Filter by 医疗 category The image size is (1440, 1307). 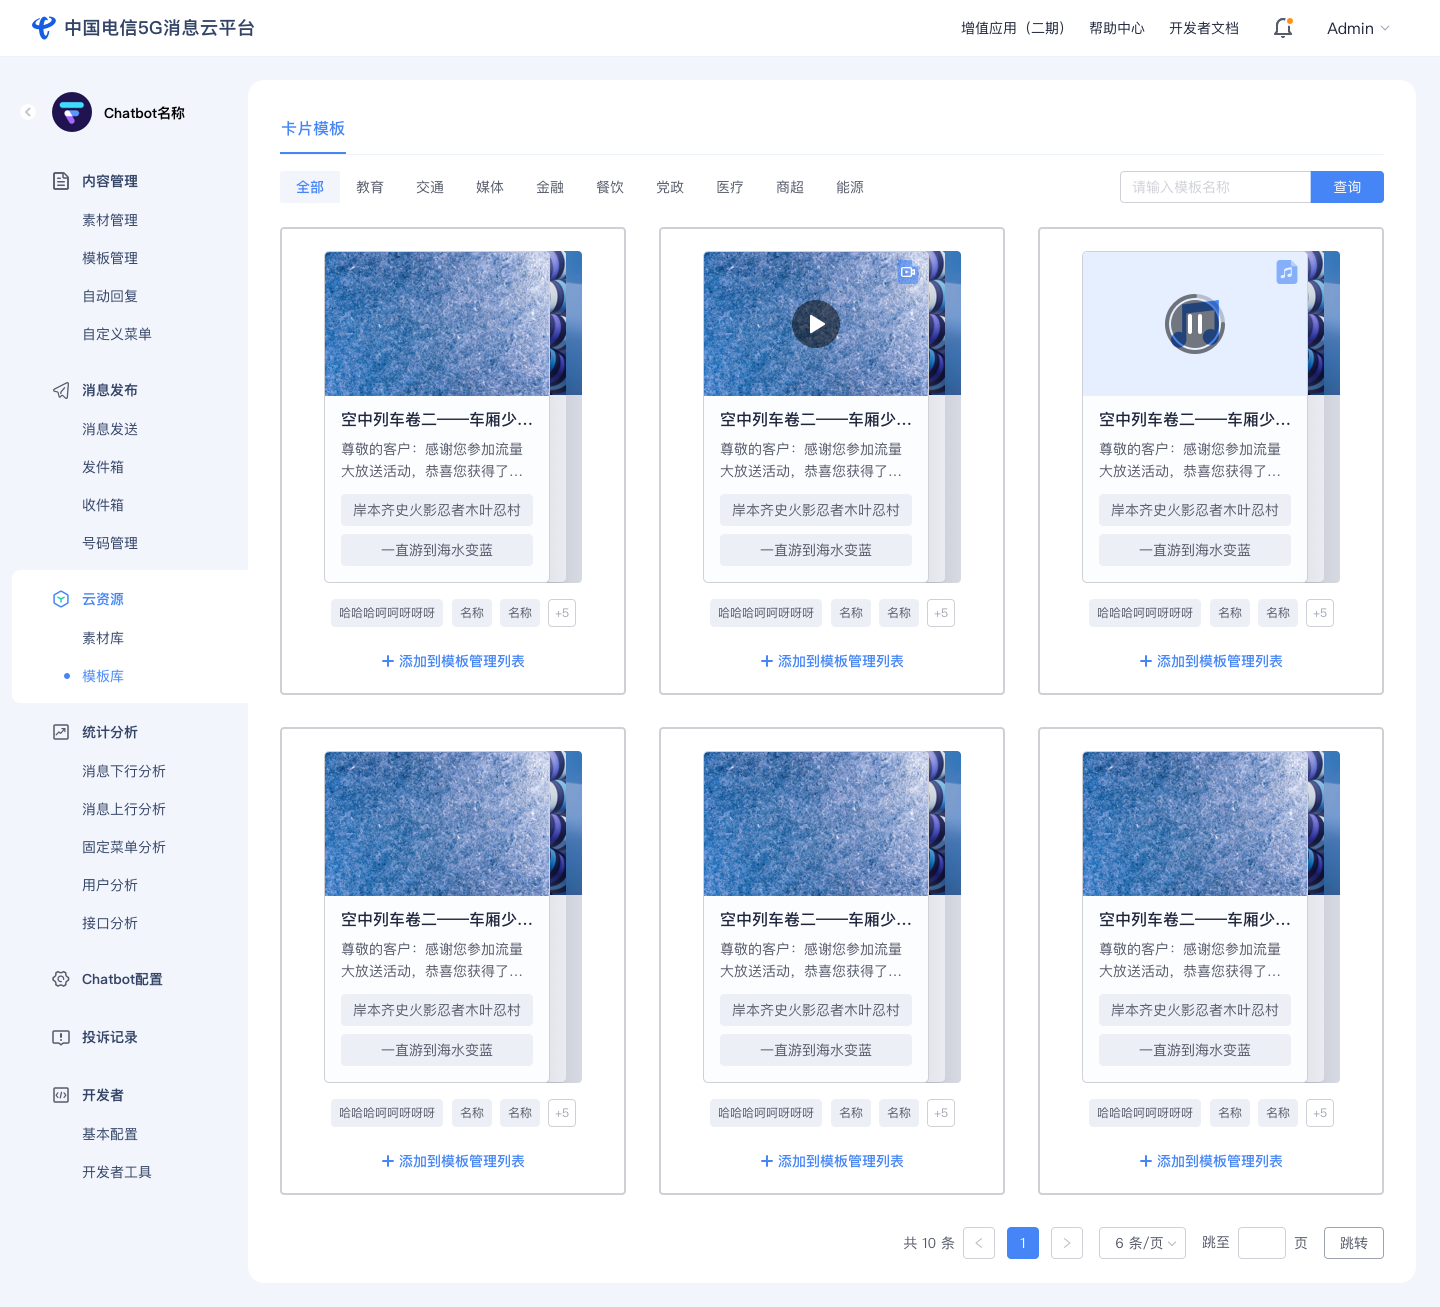(x=730, y=187)
